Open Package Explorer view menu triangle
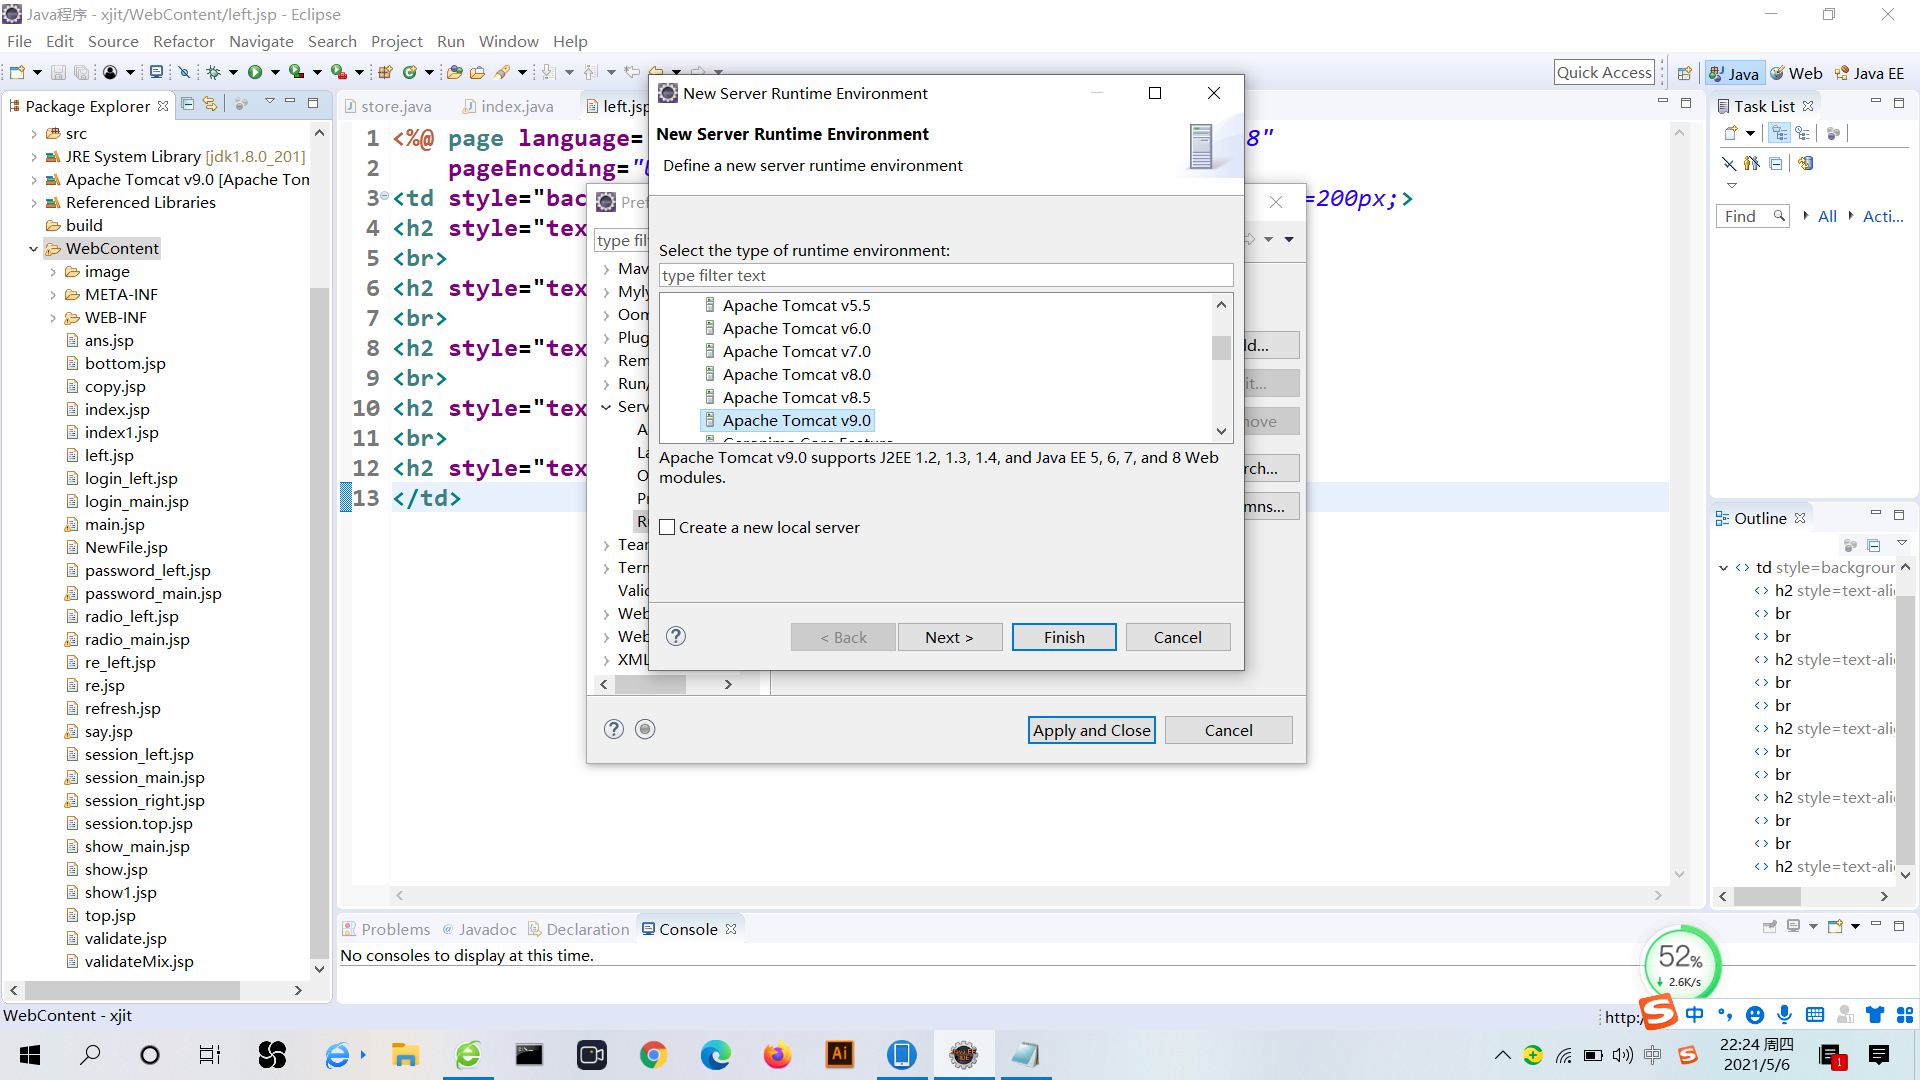The image size is (1920, 1080). click(x=269, y=103)
